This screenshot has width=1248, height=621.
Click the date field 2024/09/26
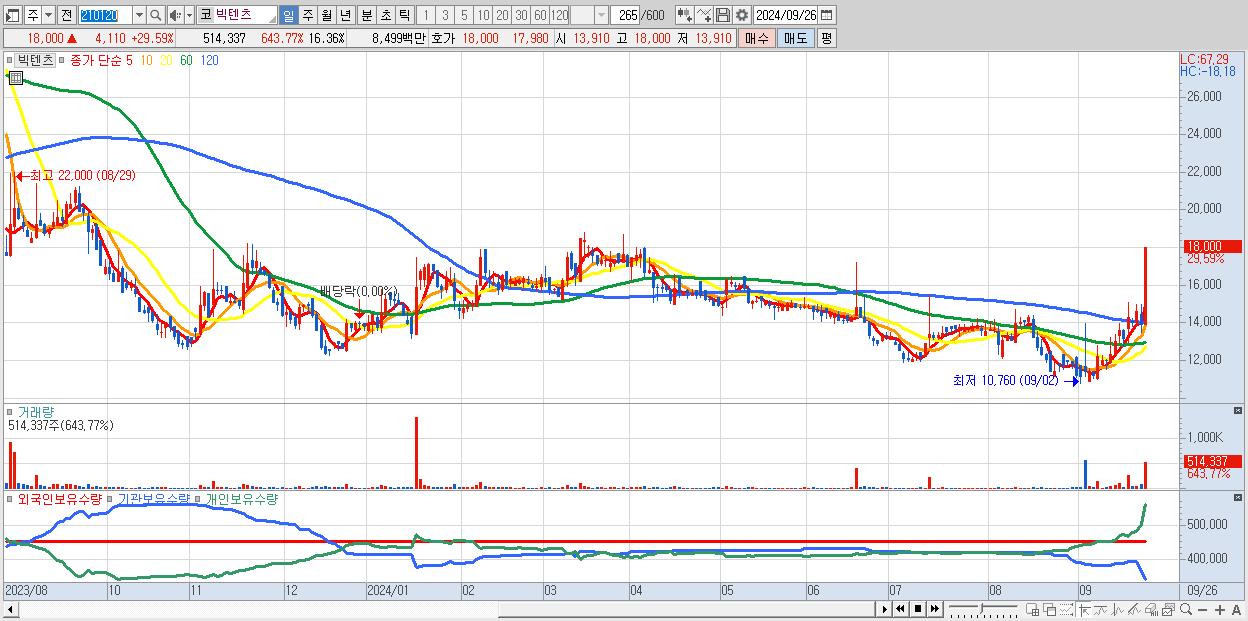point(787,15)
